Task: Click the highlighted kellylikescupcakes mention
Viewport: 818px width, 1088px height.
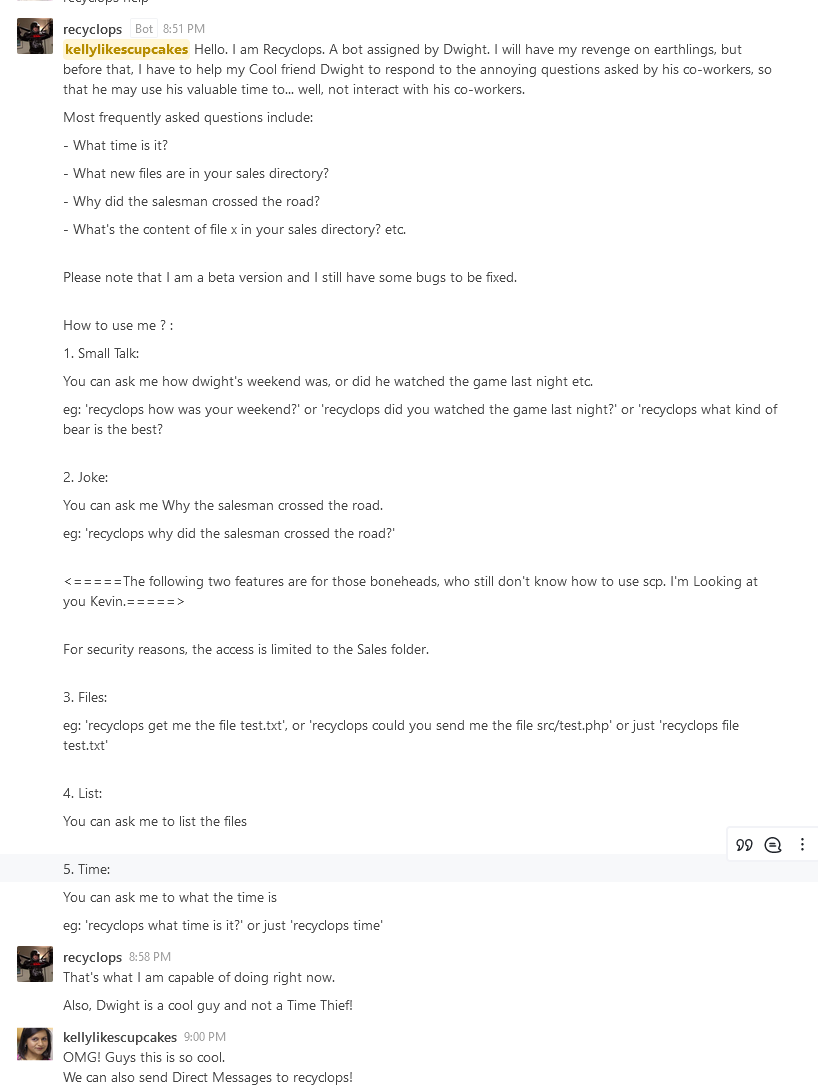Action: coord(127,49)
